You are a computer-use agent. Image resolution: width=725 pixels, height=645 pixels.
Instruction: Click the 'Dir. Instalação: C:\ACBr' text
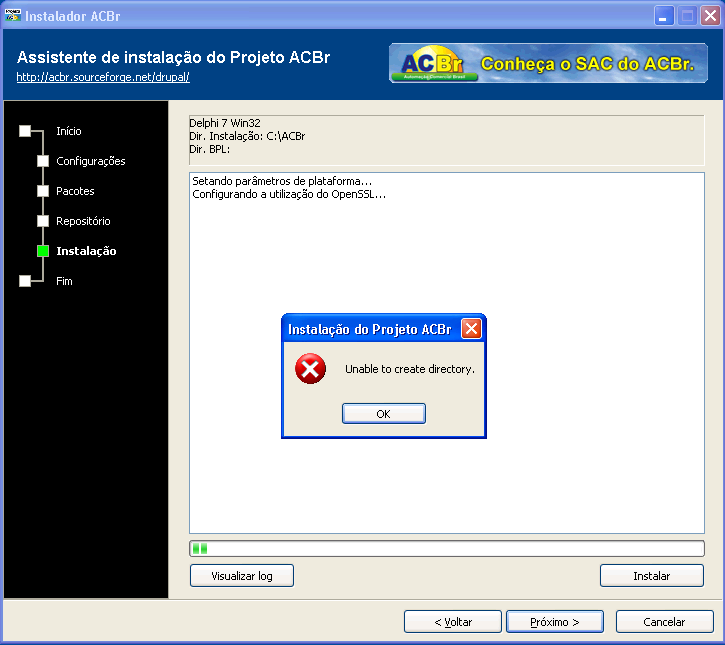247,136
